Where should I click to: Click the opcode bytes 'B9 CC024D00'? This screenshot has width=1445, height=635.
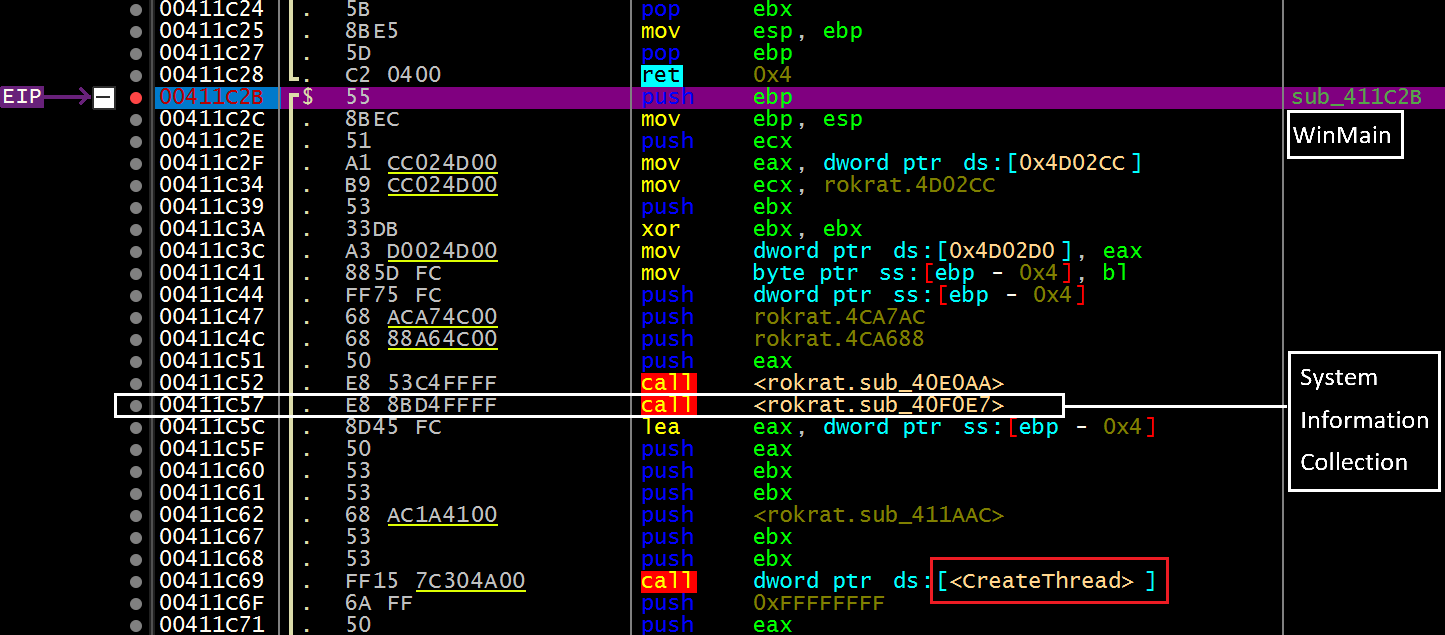421,185
